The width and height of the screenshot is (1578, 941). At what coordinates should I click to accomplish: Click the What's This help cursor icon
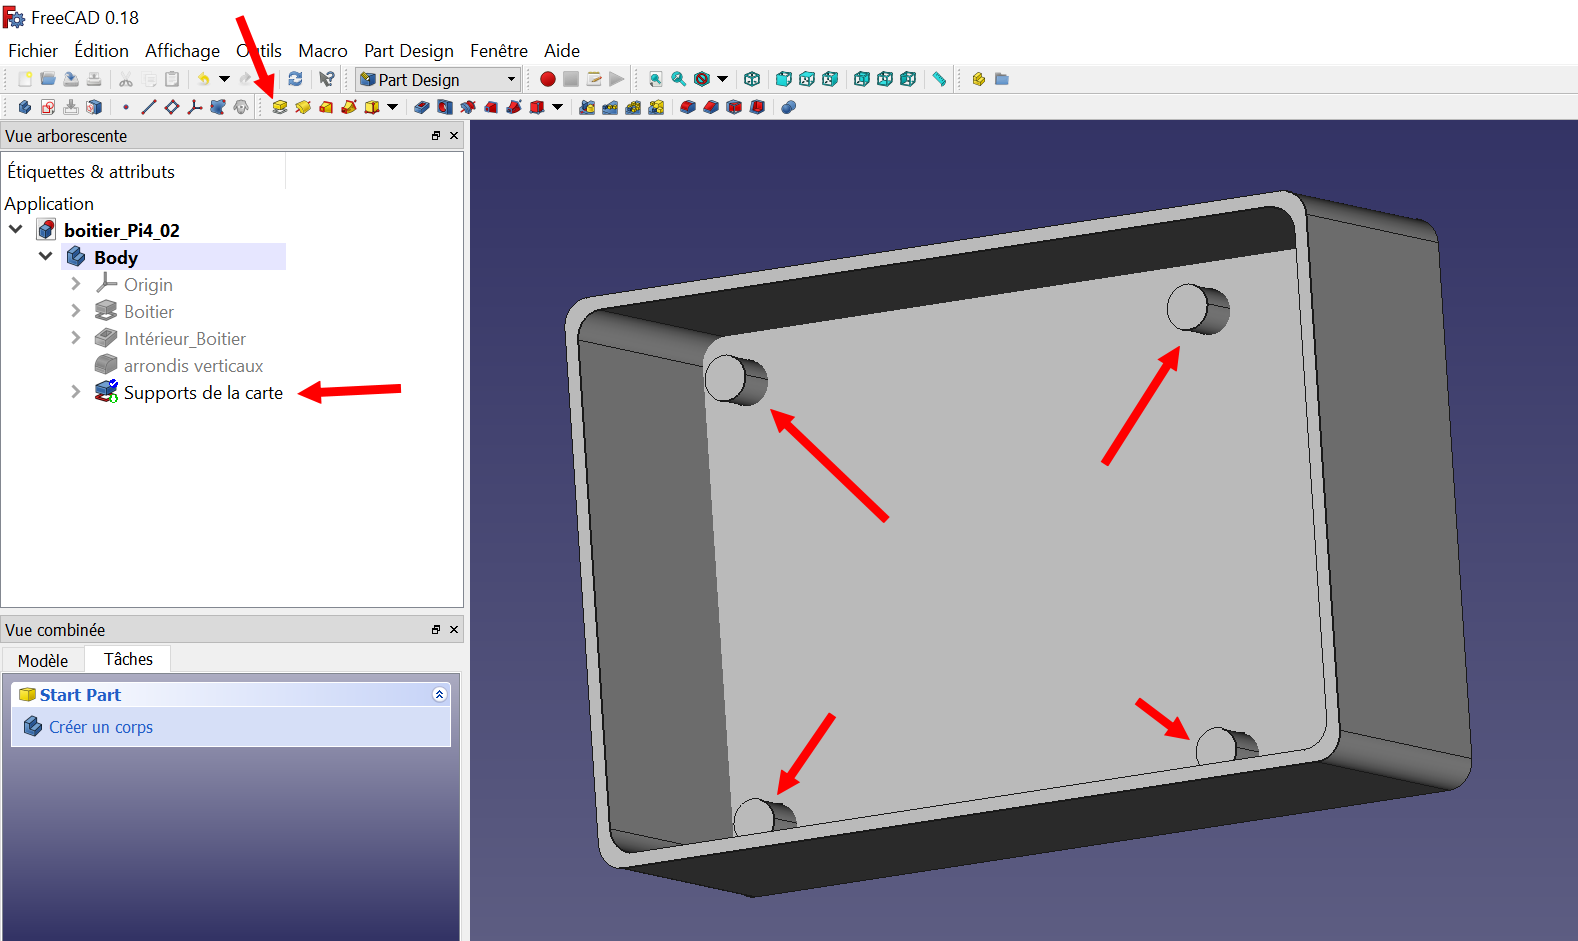[327, 79]
